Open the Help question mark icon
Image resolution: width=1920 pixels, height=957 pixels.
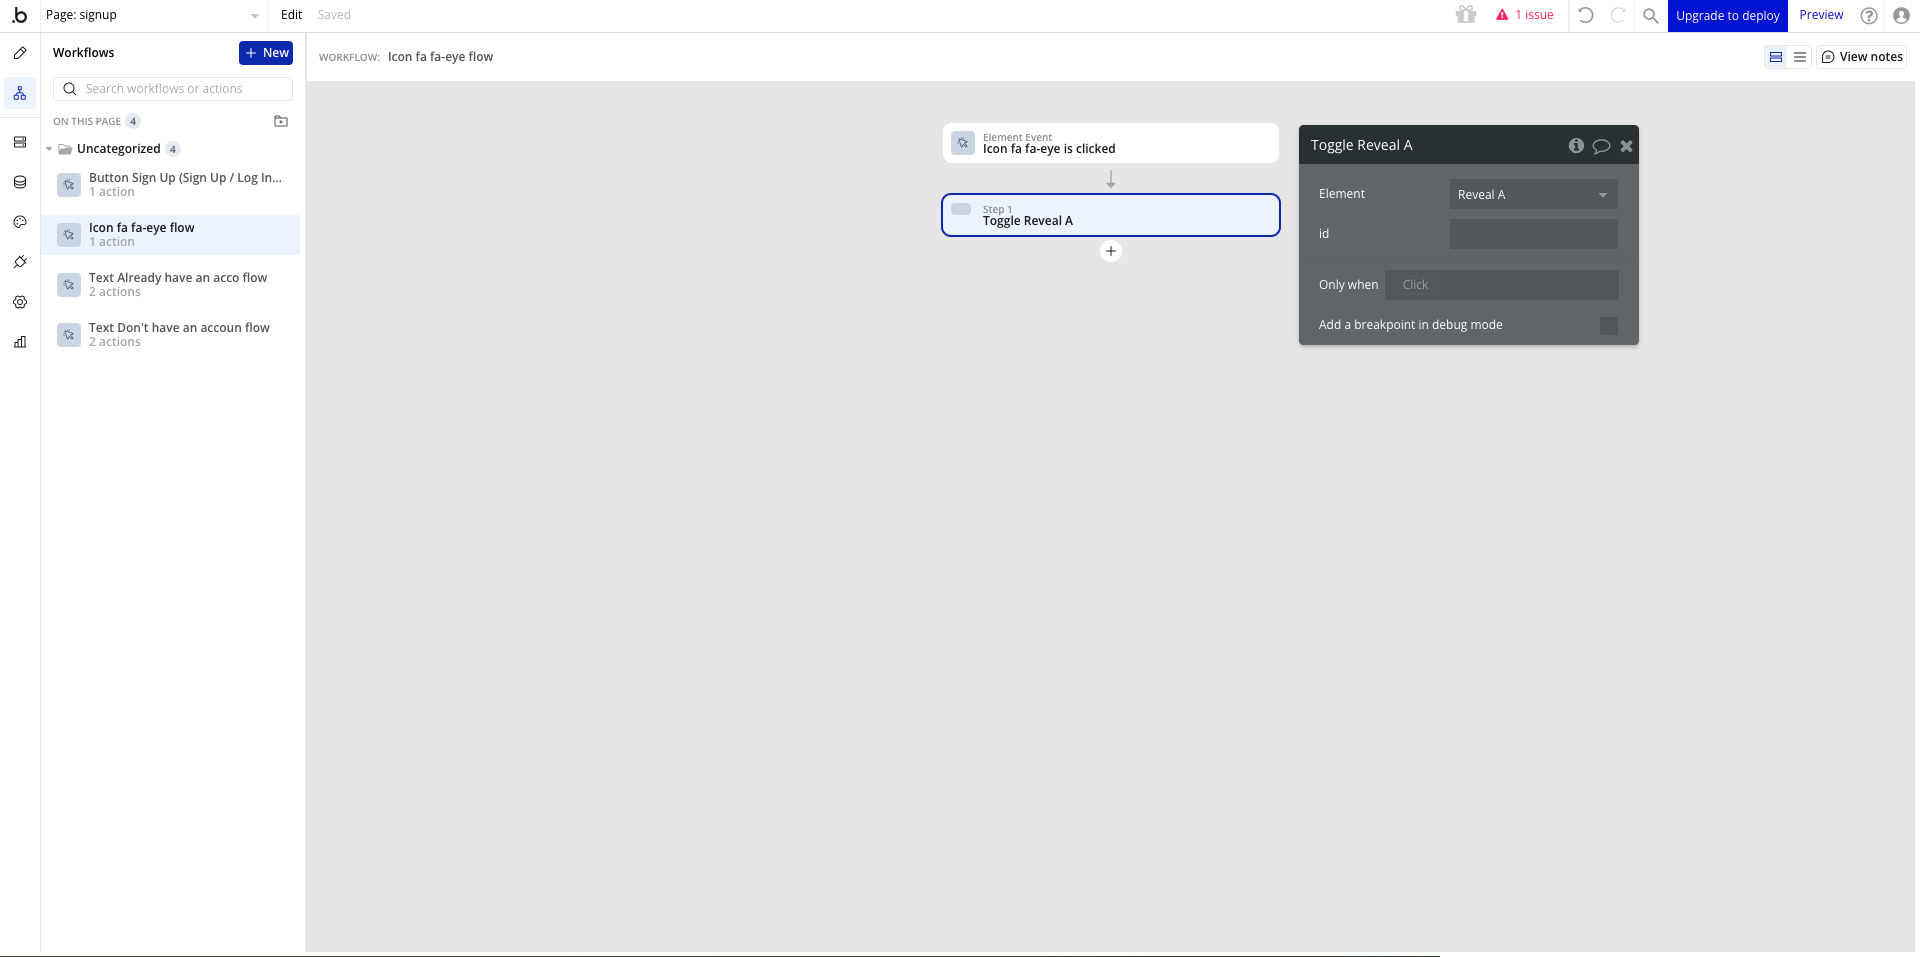pyautogui.click(x=1868, y=15)
